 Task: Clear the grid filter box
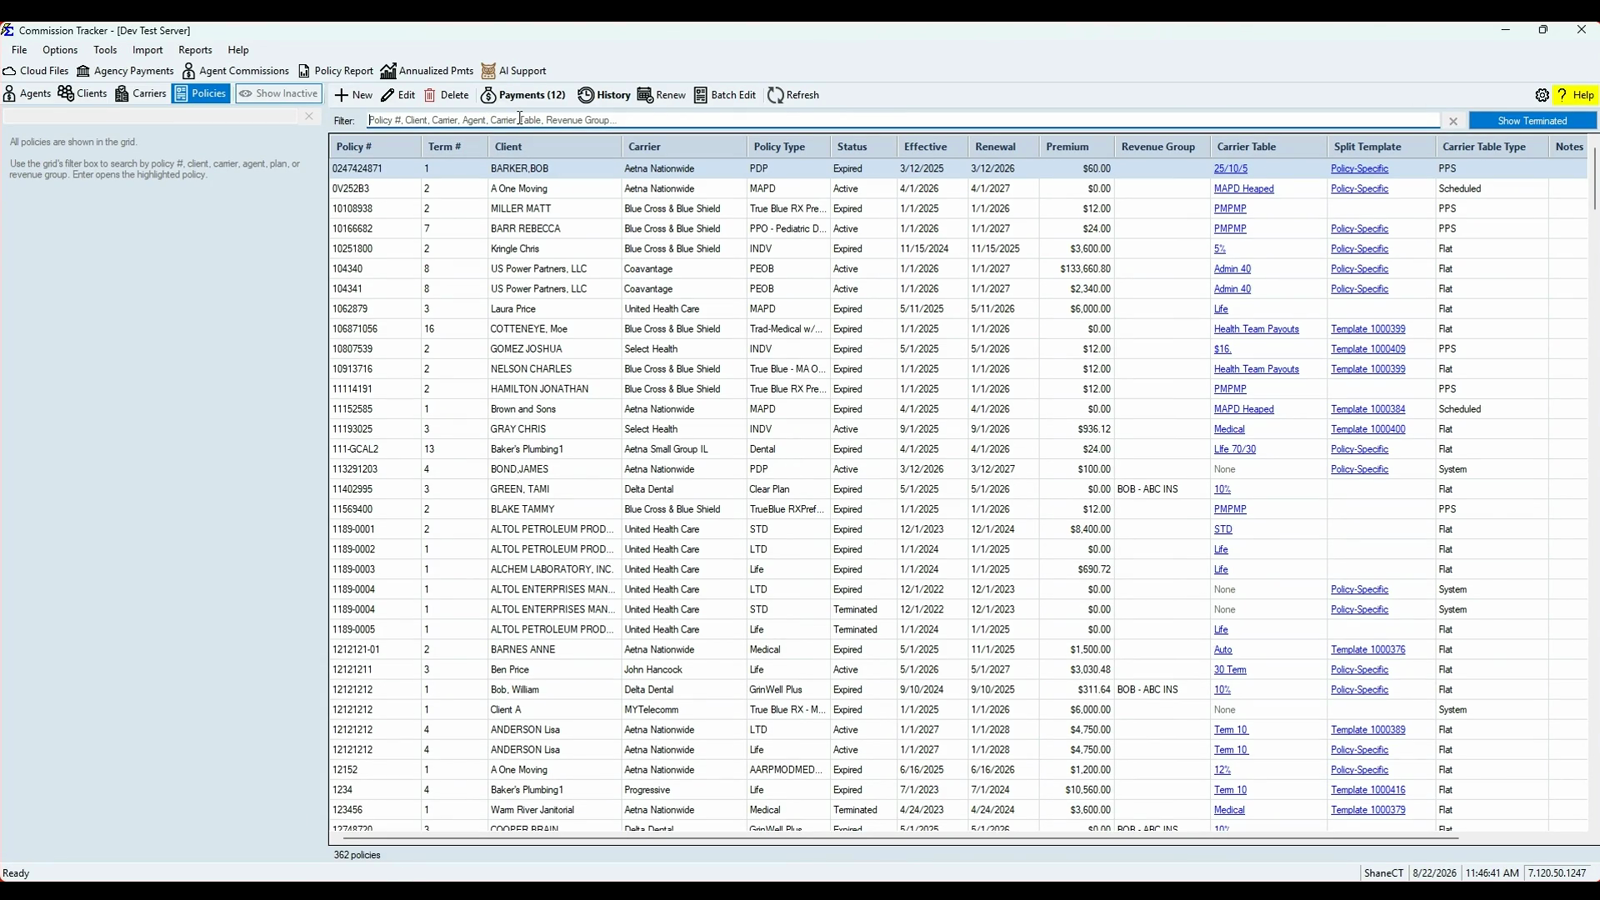[1453, 121]
